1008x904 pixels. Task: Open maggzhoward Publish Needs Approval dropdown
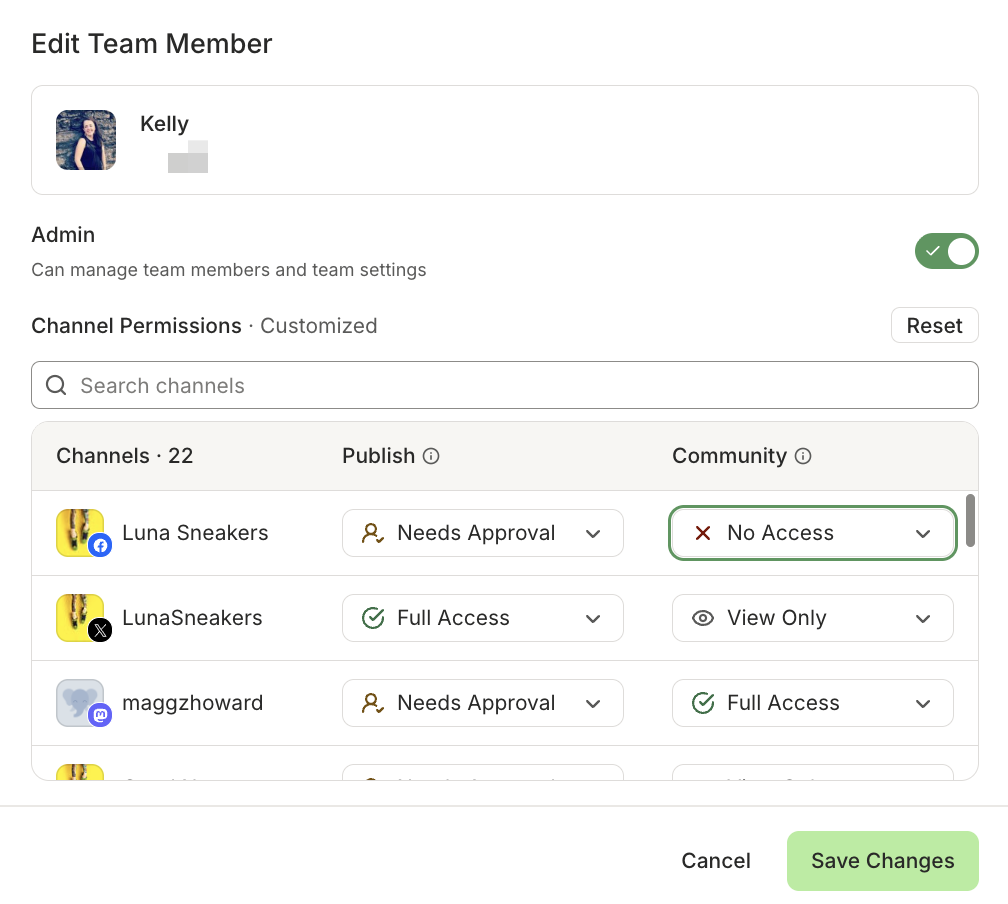483,703
